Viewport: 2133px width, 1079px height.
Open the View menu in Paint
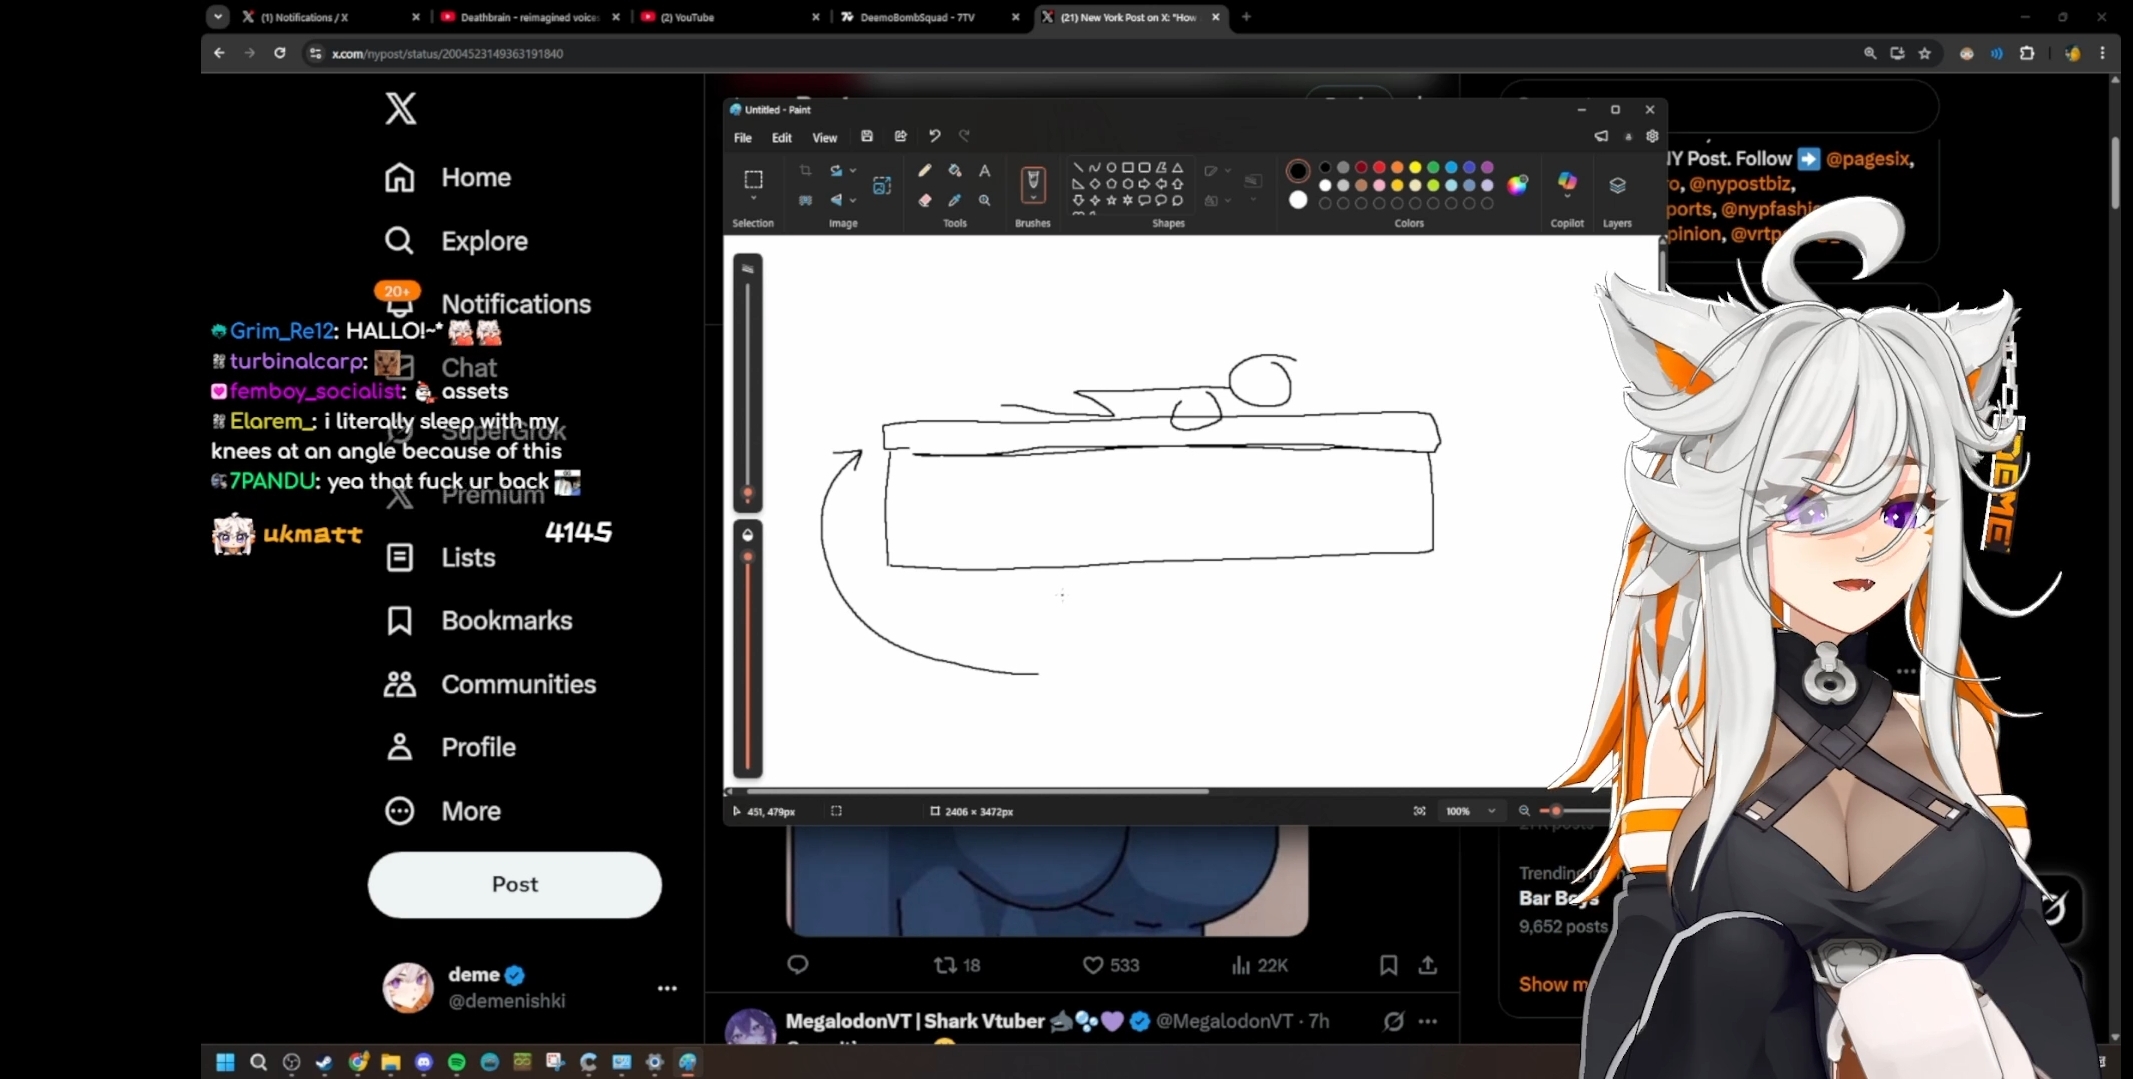click(x=825, y=138)
